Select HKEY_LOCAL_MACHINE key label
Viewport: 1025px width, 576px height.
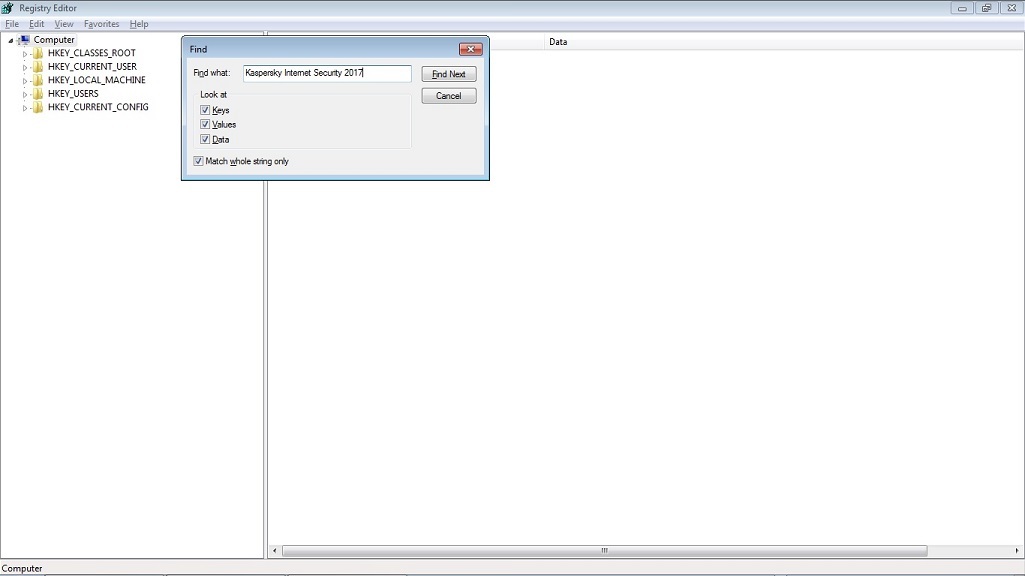pos(97,80)
